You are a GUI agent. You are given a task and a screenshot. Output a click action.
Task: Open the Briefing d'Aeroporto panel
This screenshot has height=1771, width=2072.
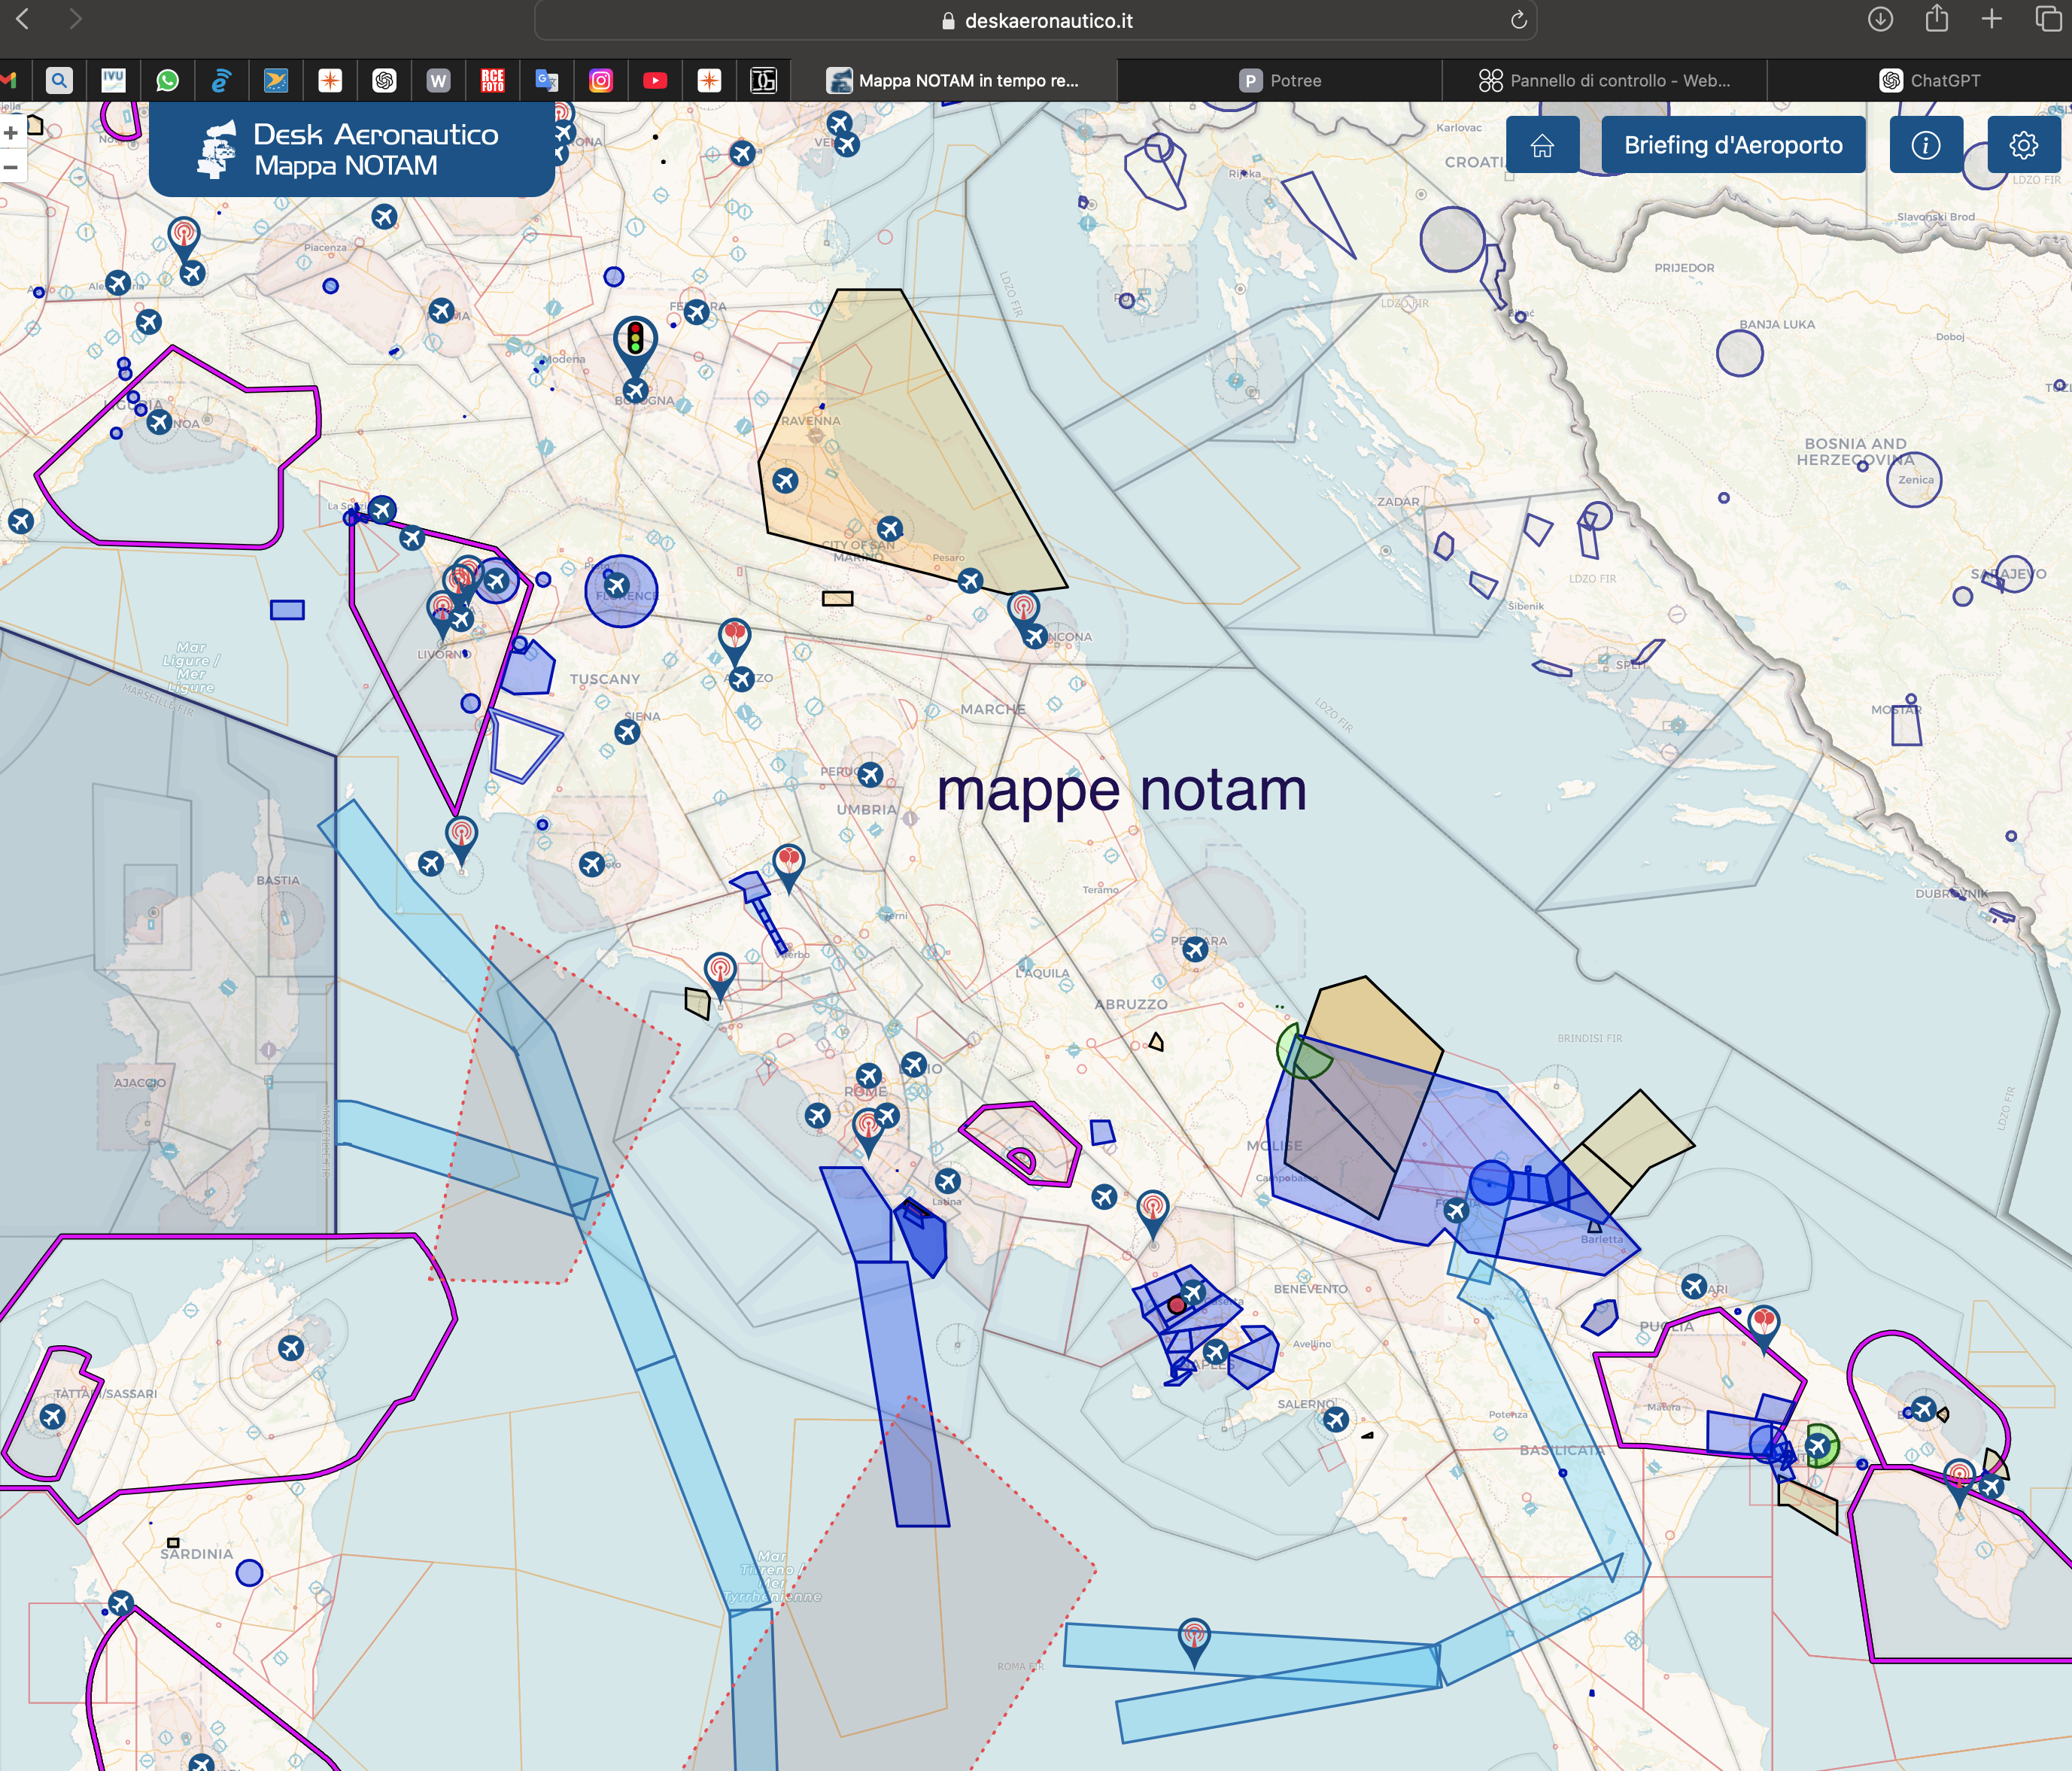(1732, 145)
